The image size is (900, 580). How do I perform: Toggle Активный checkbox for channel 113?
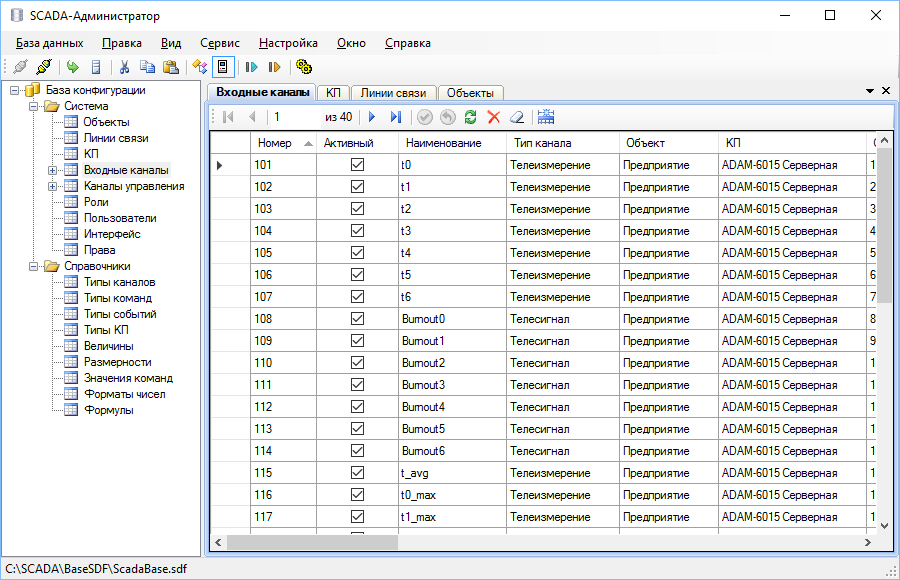coord(357,429)
